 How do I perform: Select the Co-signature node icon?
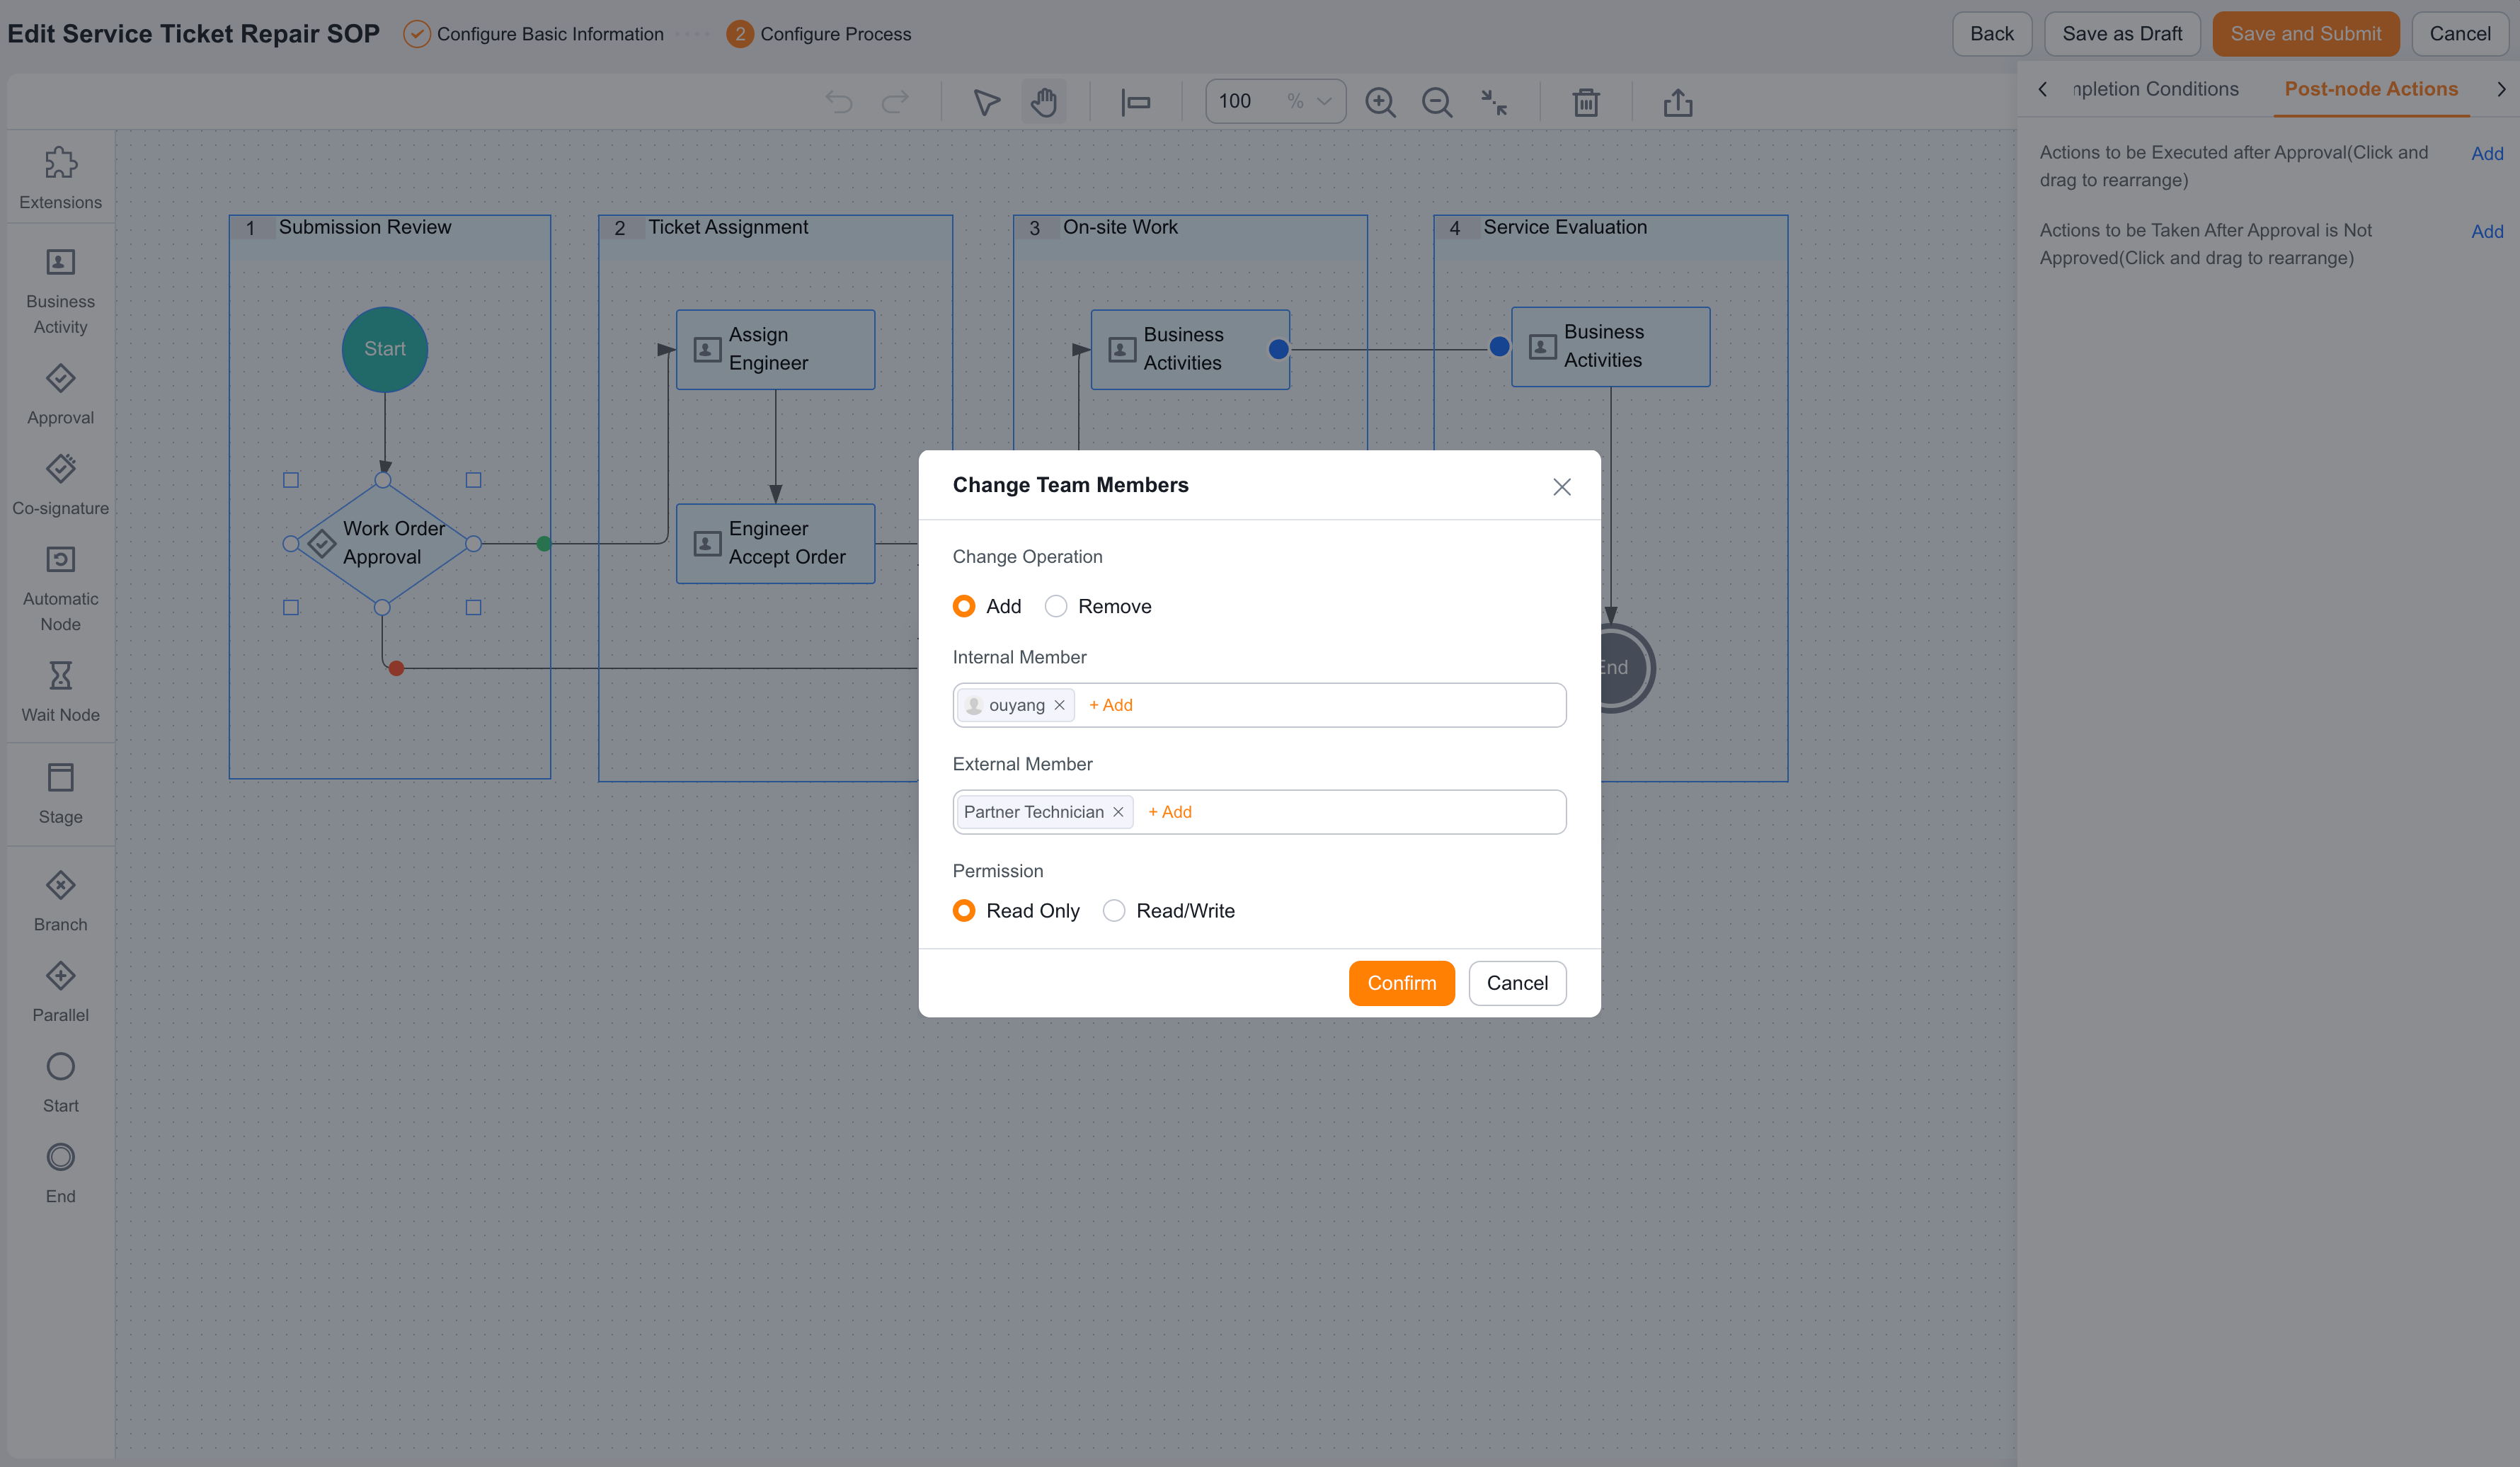tap(60, 468)
